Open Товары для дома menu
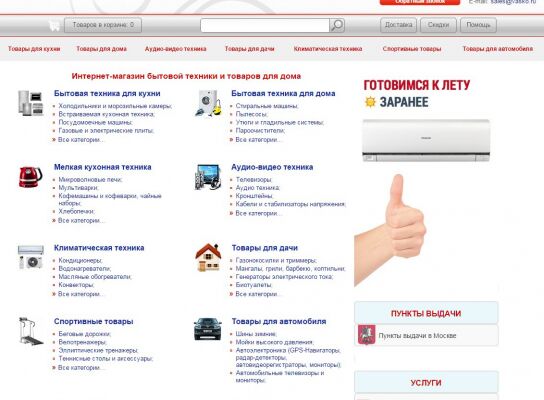The height and width of the screenshot is (400, 544). tap(101, 49)
